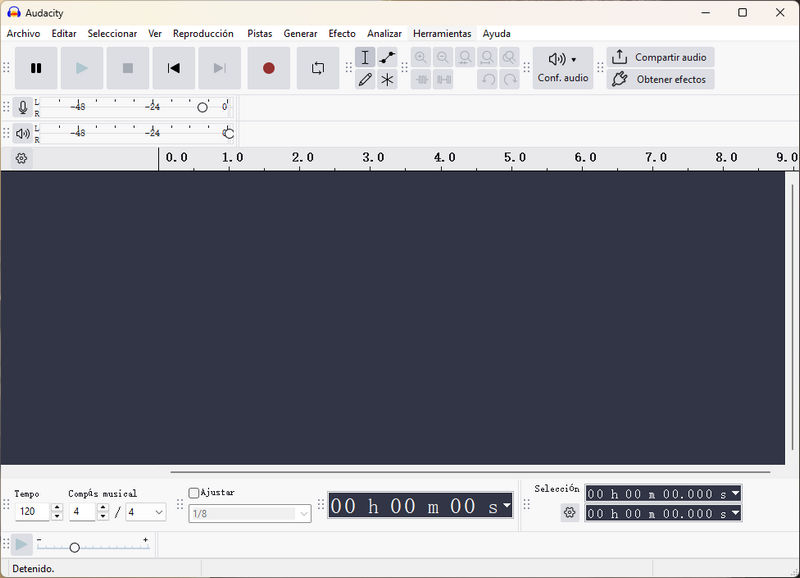The image size is (800, 578).
Task: Adjust the recording level slider knob
Action: point(203,107)
